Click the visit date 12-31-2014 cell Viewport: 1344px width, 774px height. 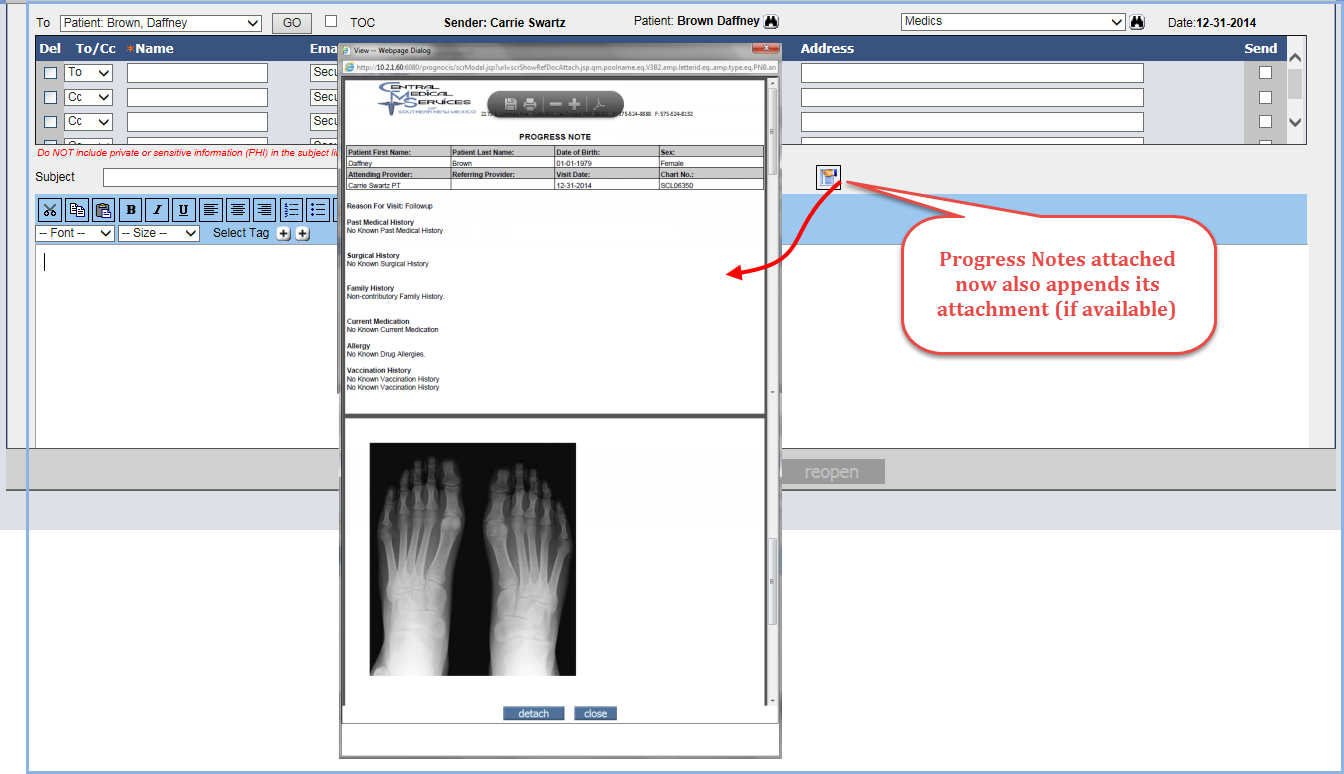574,185
